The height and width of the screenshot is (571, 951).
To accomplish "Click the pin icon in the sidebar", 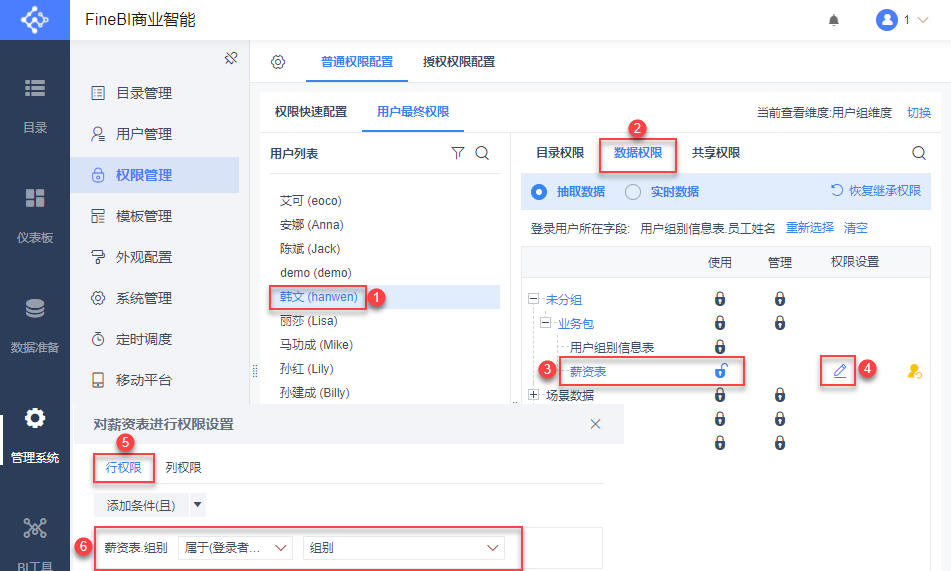I will pos(230,59).
